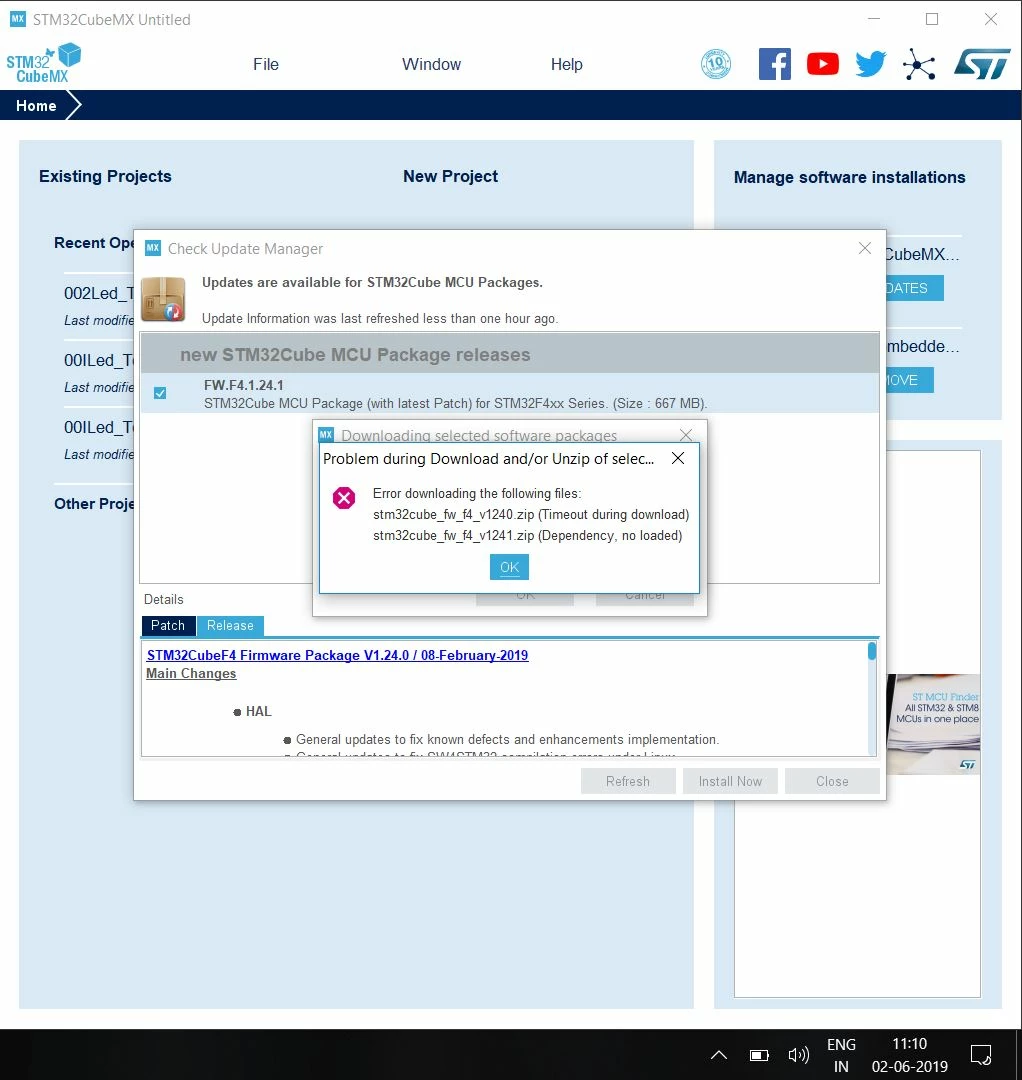Click the ST community network star icon
Viewport: 1022px width, 1080px height.
tap(919, 64)
